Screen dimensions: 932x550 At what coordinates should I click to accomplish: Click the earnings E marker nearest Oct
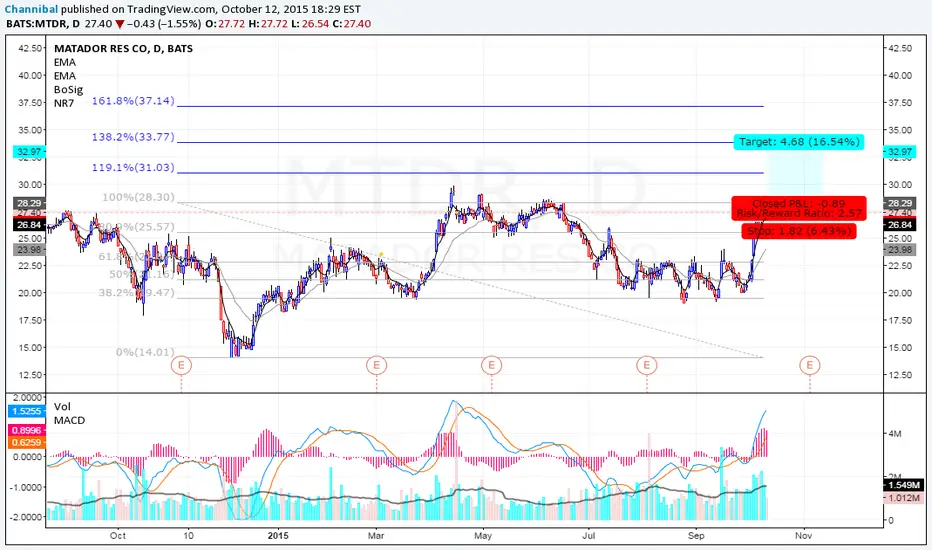point(181,364)
